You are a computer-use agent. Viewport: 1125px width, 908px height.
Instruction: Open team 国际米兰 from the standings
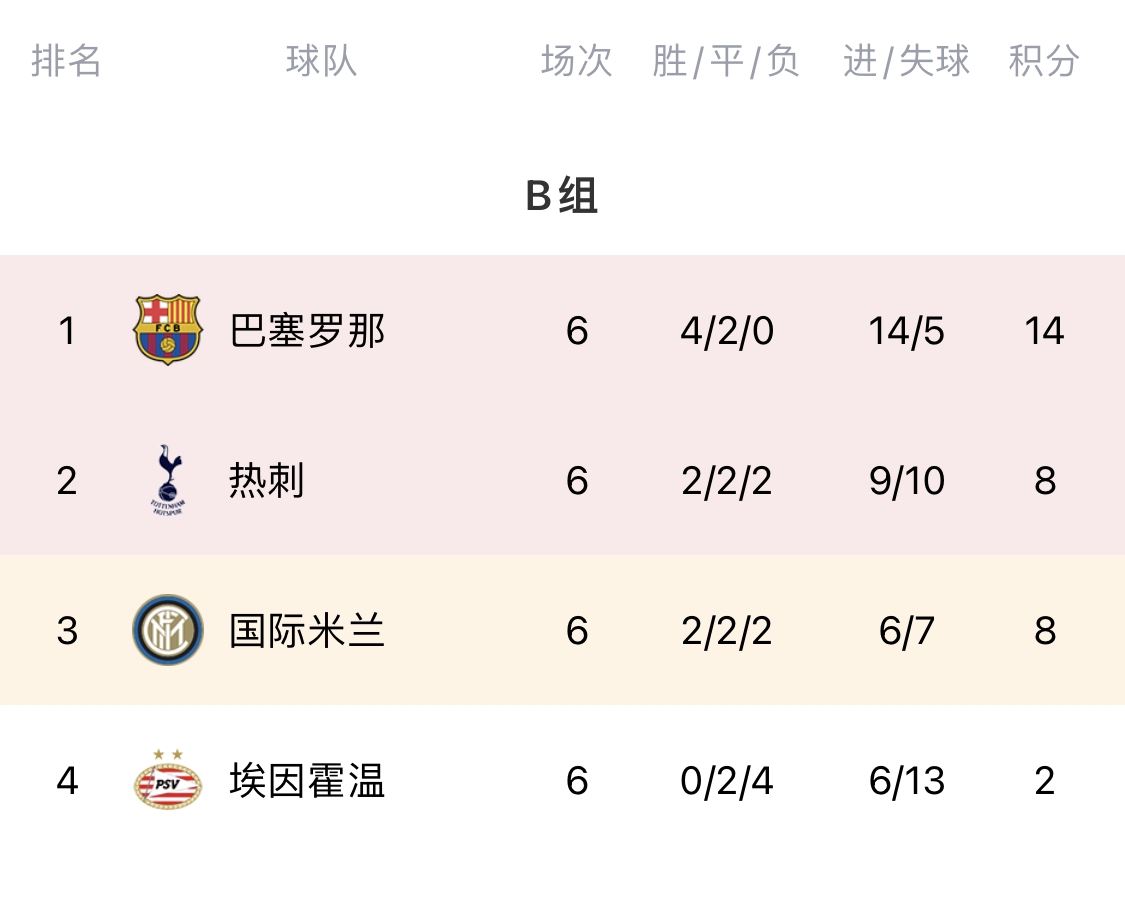(x=307, y=630)
